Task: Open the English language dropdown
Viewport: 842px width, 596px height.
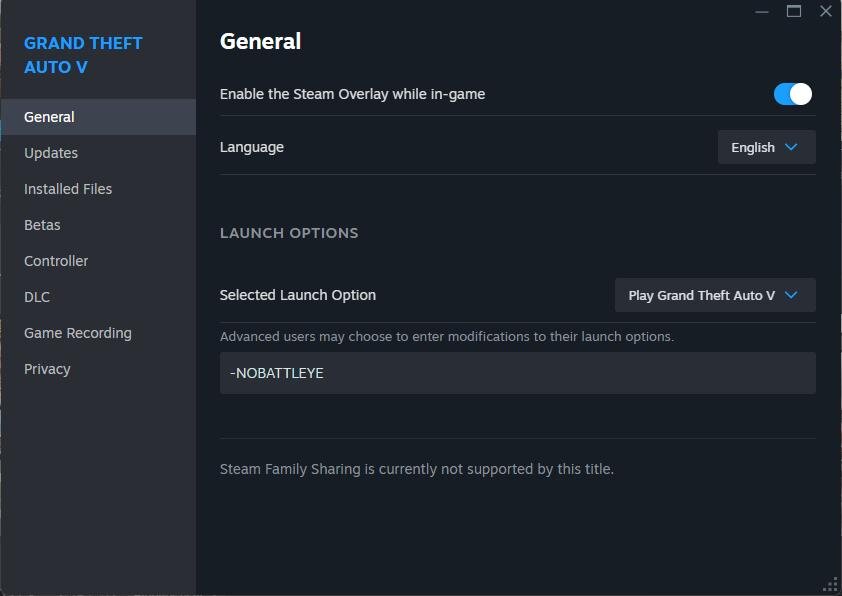Action: tap(766, 147)
